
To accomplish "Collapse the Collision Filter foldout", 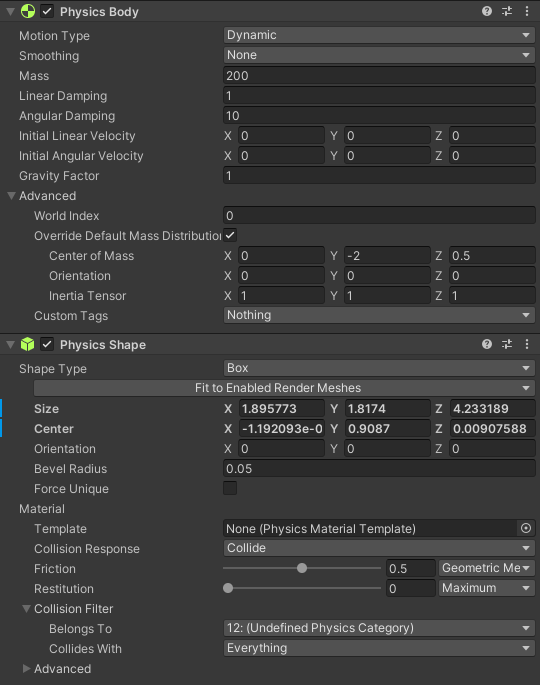I will [x=26, y=609].
